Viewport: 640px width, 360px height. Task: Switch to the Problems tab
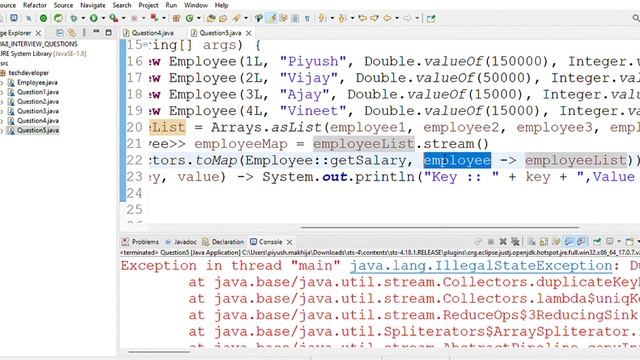click(x=140, y=242)
